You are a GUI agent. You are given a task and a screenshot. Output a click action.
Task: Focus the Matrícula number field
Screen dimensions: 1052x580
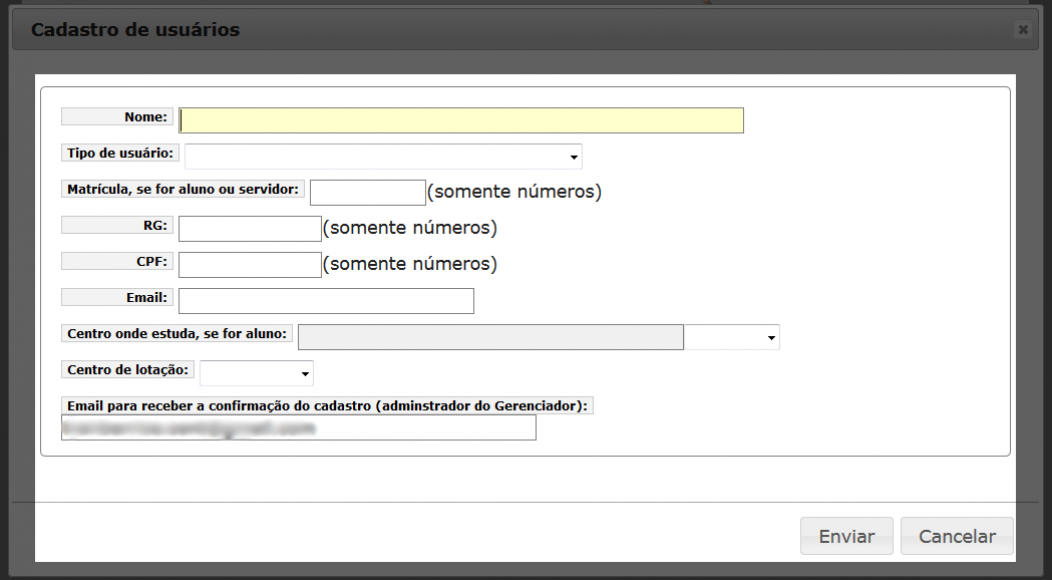click(367, 192)
